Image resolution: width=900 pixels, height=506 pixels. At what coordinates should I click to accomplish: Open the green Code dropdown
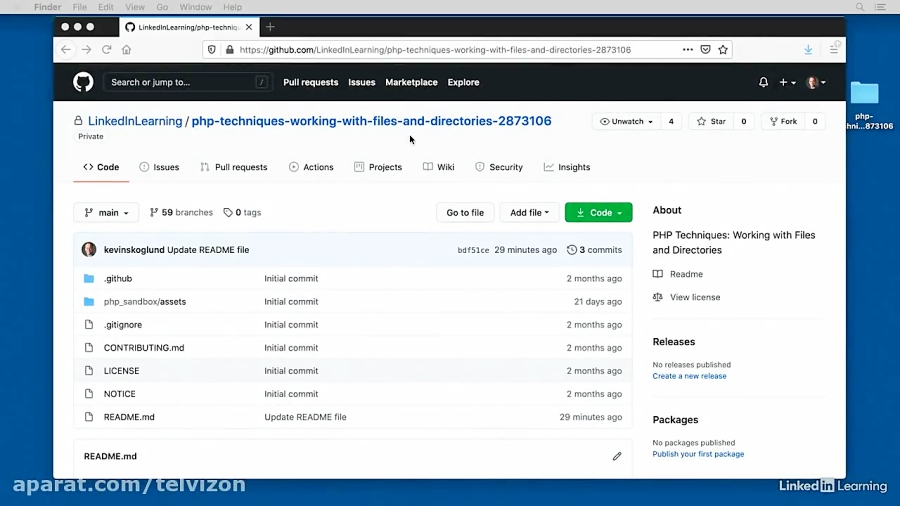(x=598, y=212)
